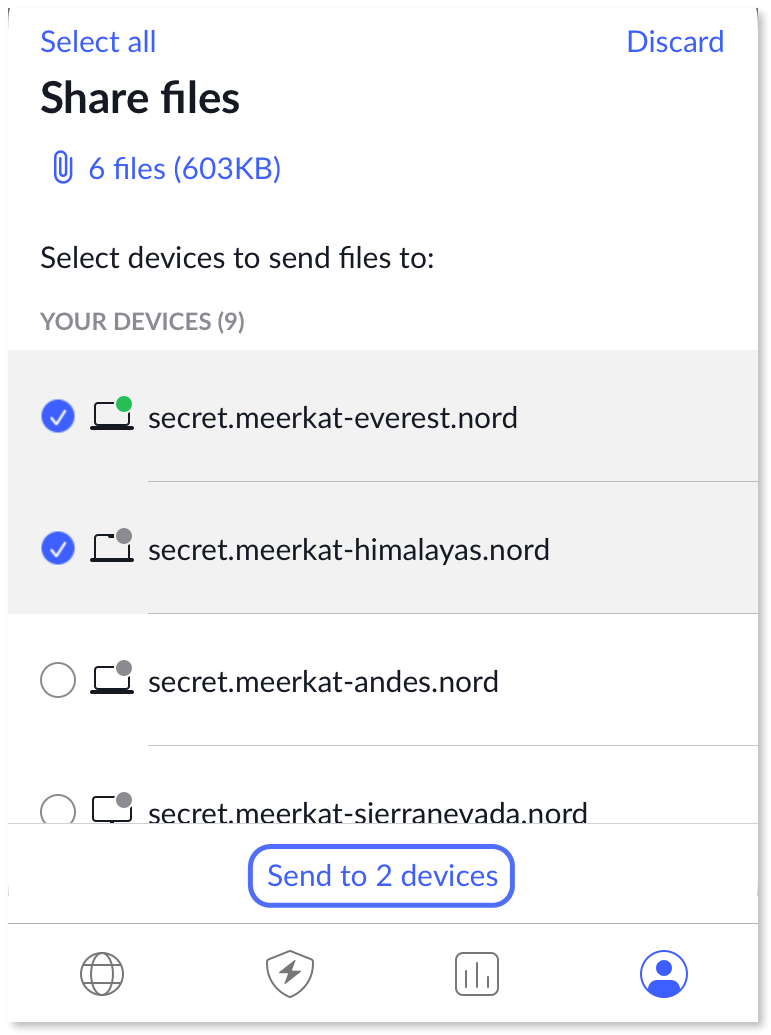
Task: Click the offline laptop icon for secret.meerkat-andes.nord
Action: click(x=111, y=680)
